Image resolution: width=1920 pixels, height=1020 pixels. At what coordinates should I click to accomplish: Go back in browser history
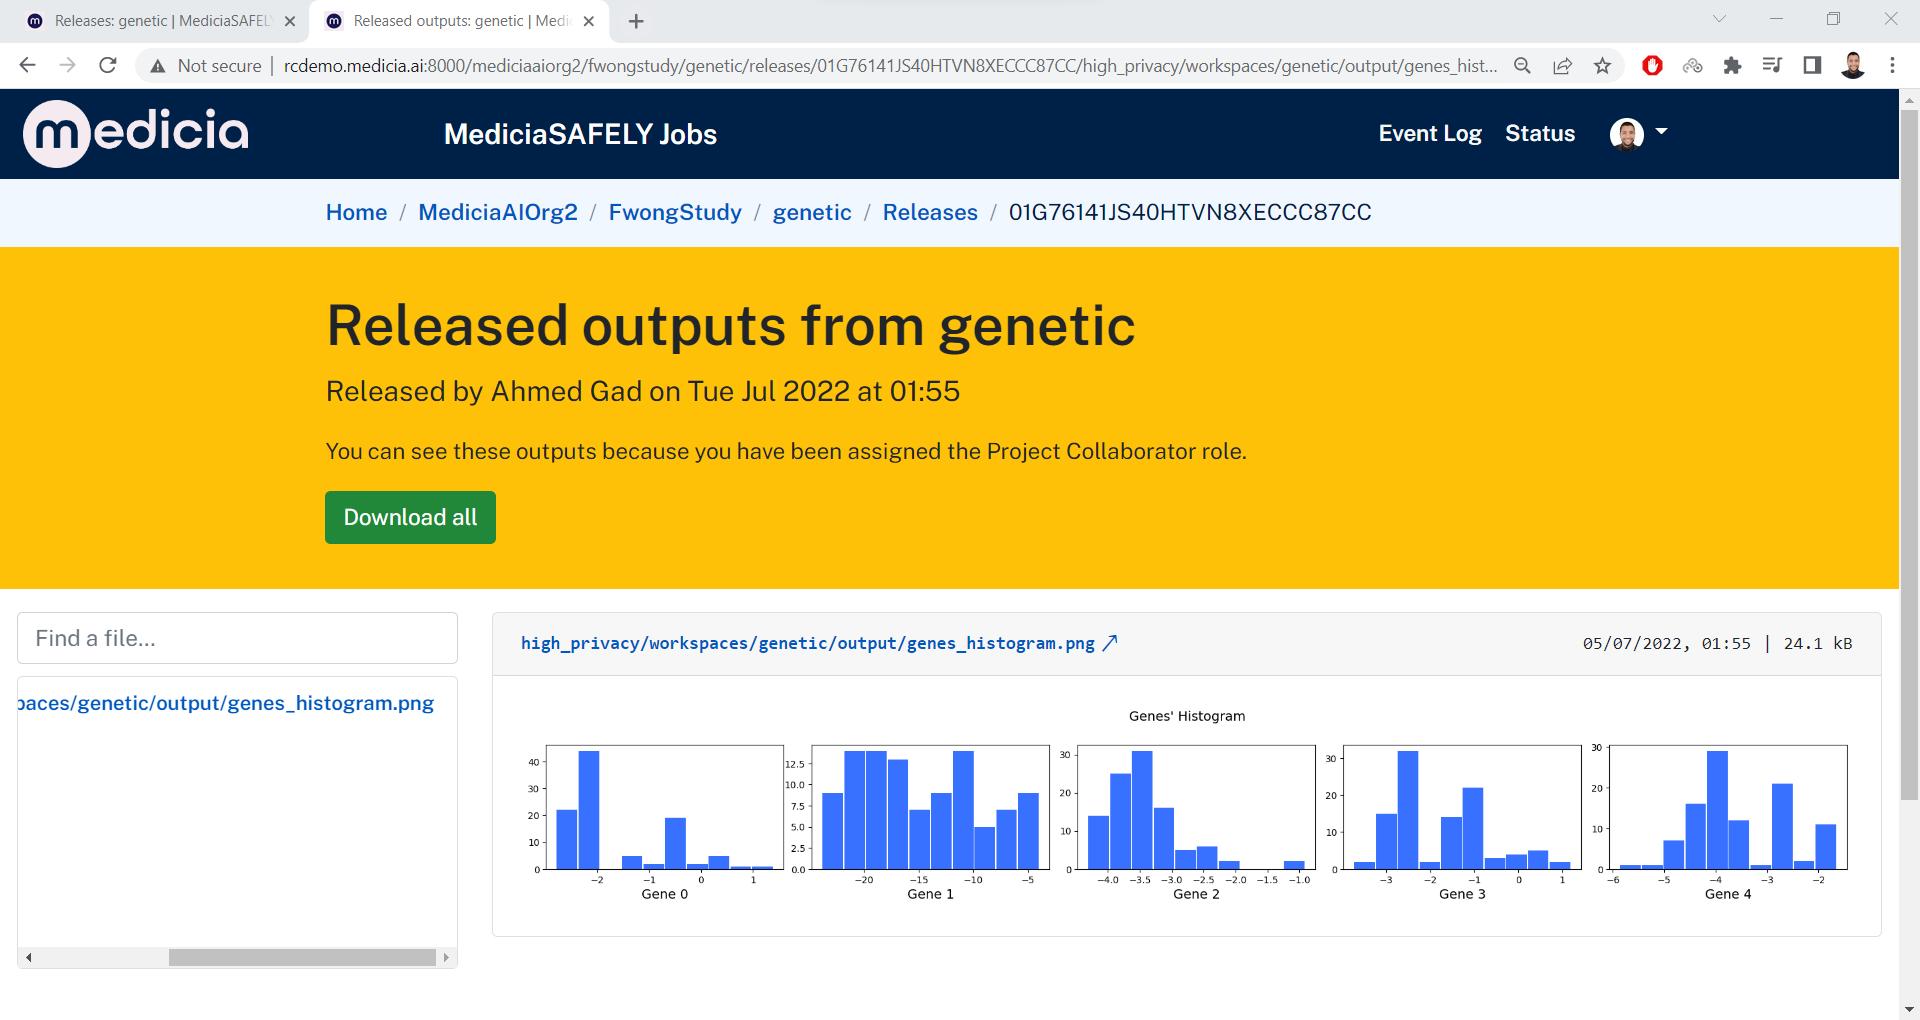[x=27, y=65]
